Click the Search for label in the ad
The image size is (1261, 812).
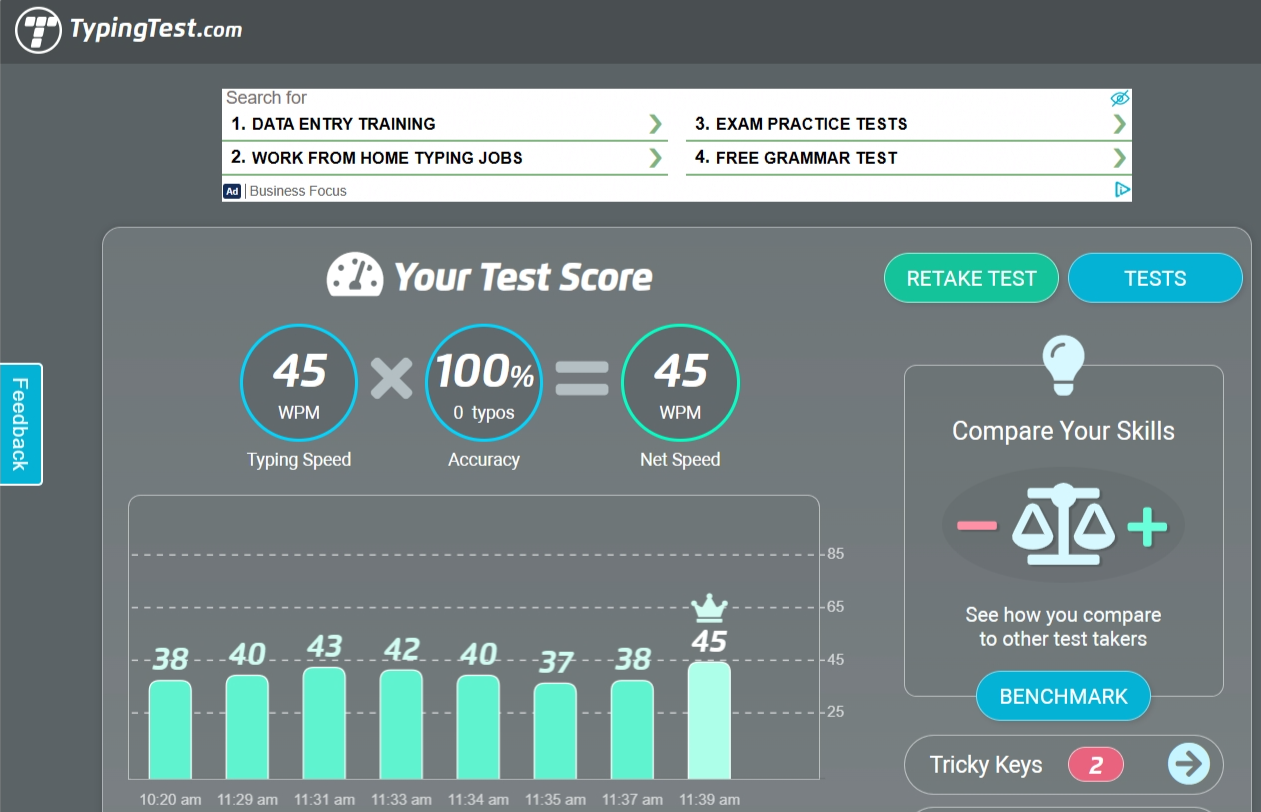[x=266, y=97]
